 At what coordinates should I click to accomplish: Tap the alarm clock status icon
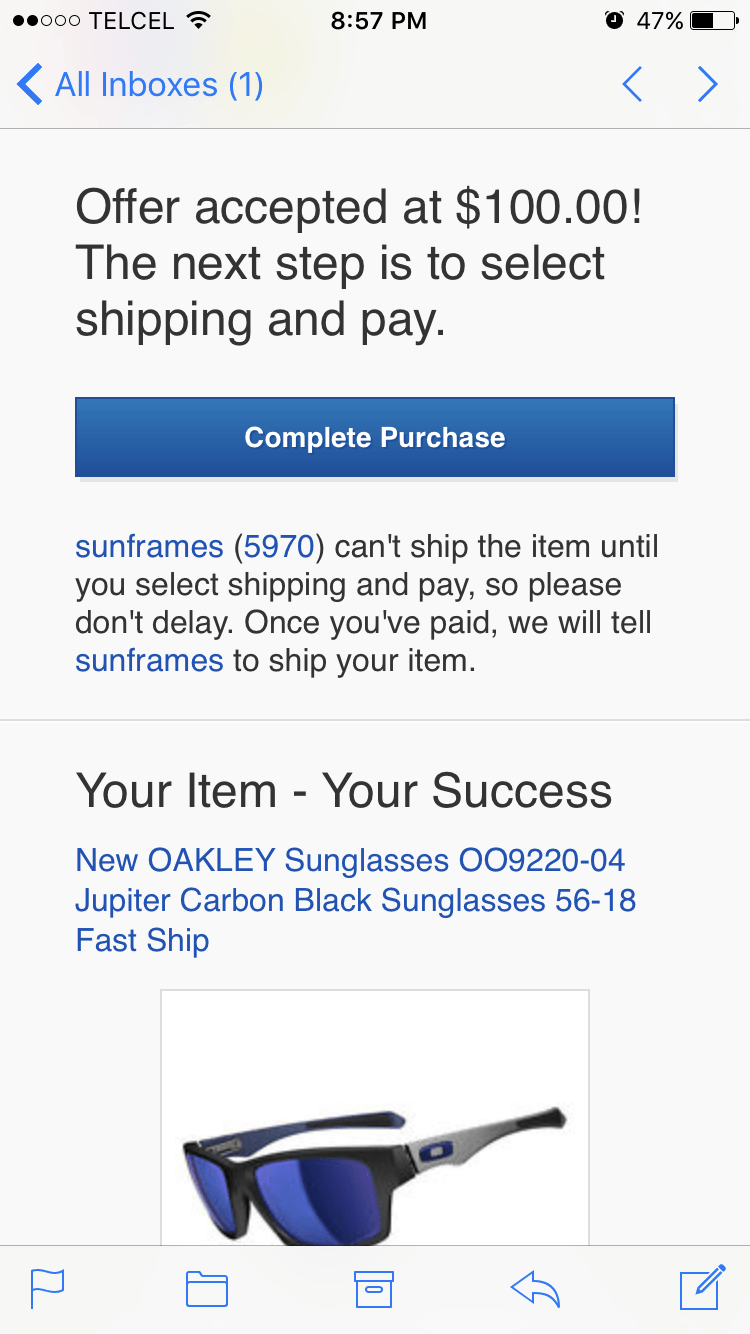tap(614, 21)
